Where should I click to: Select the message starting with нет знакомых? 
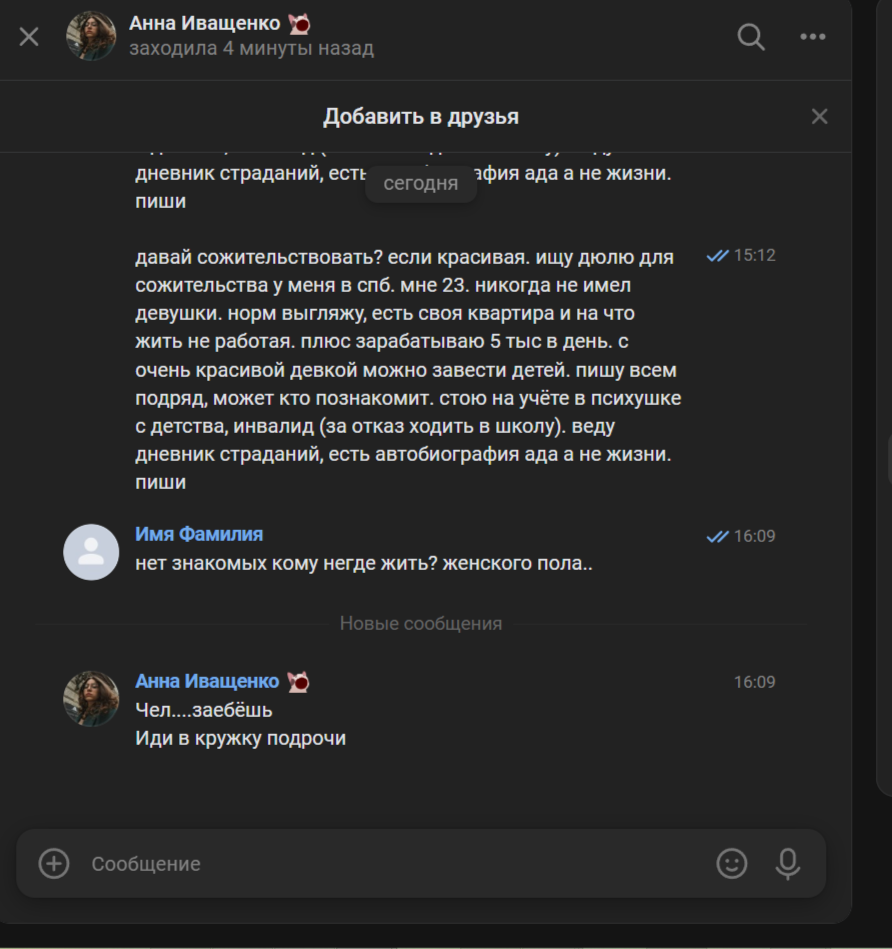(x=364, y=563)
